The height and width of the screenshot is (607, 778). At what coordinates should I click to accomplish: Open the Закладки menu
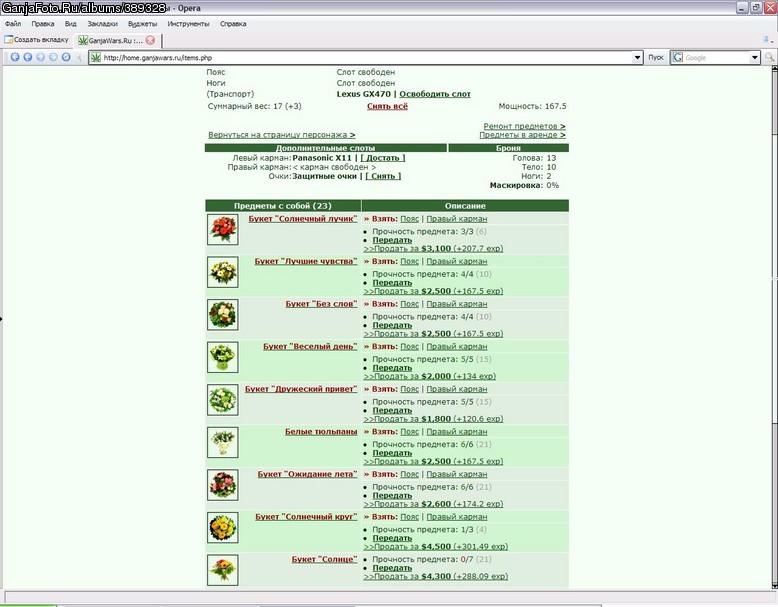102,24
